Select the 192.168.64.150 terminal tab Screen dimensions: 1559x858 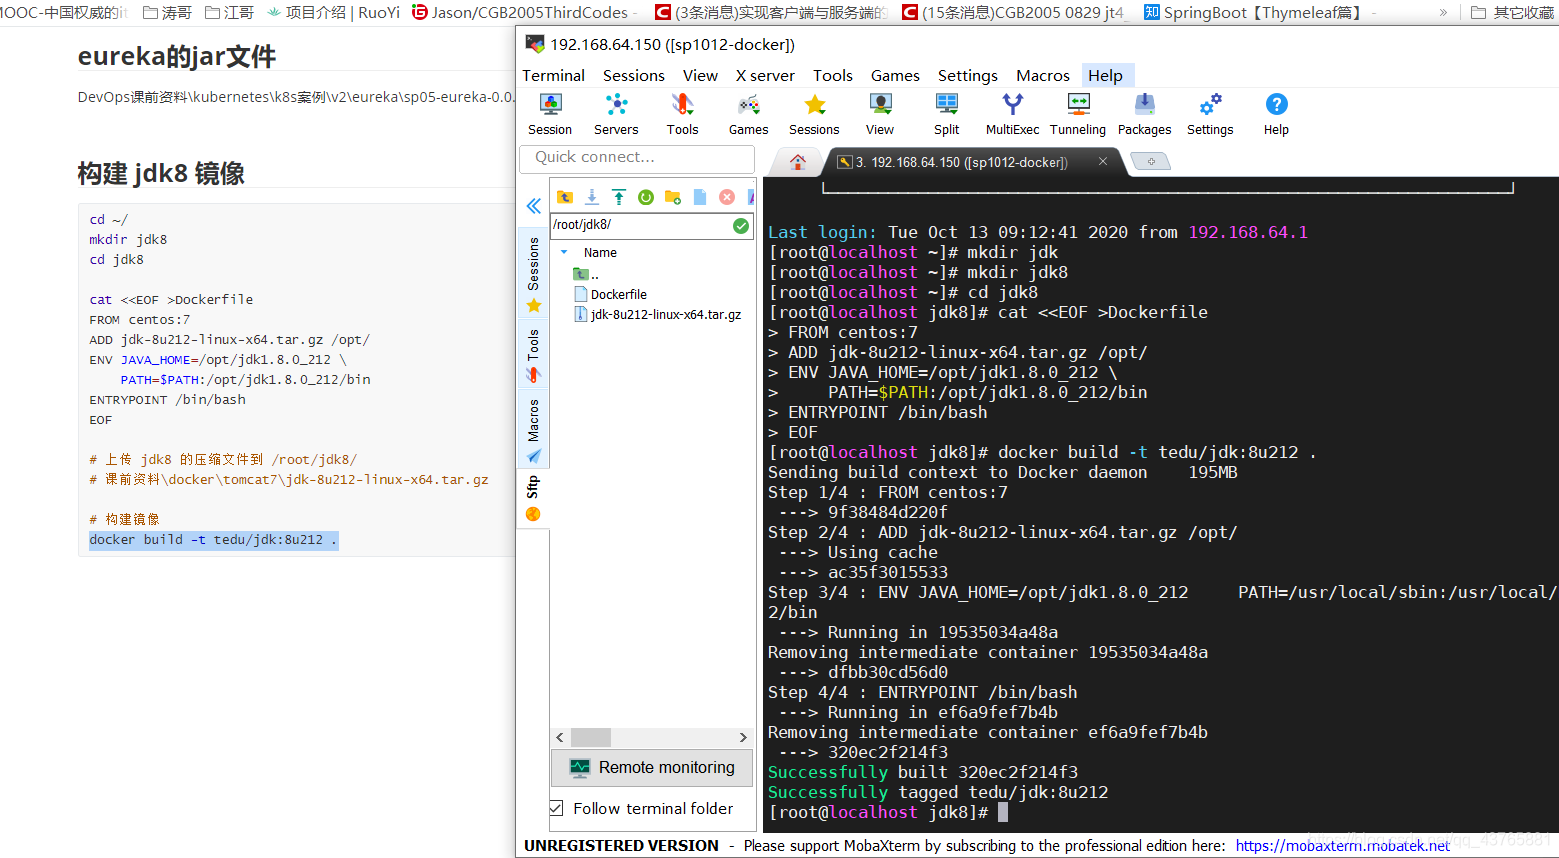pos(962,162)
